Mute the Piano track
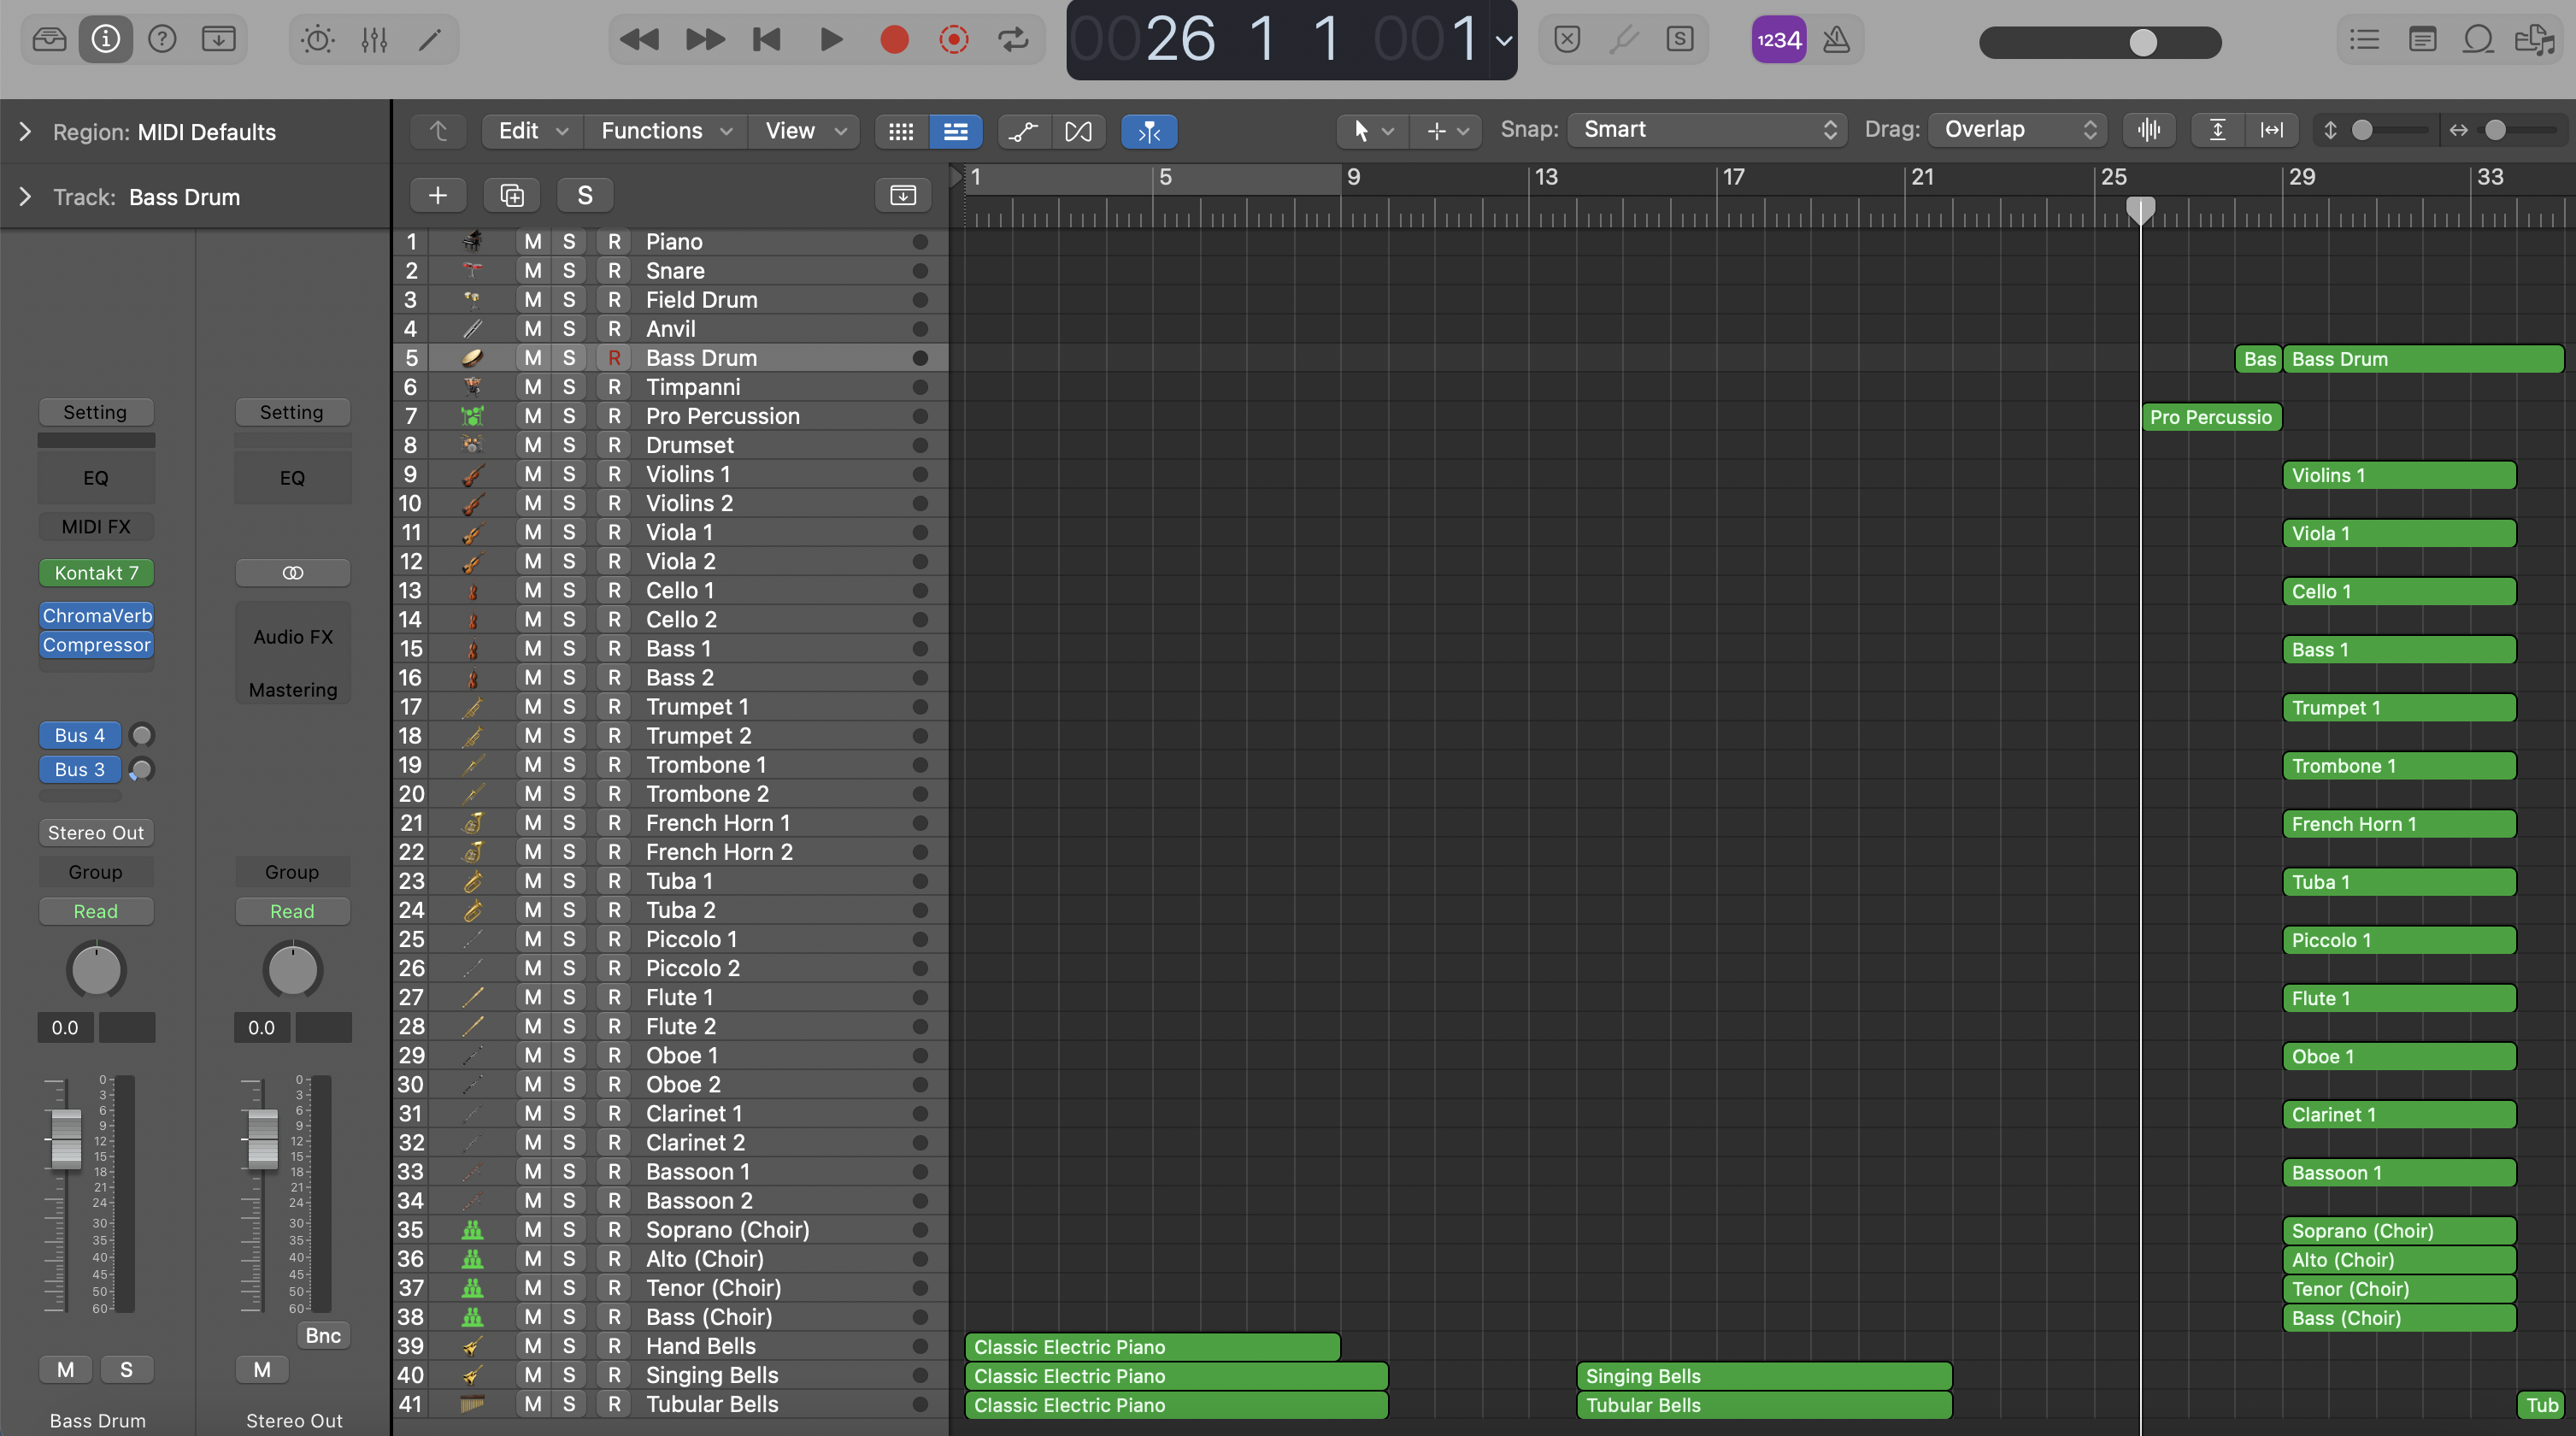 click(533, 242)
